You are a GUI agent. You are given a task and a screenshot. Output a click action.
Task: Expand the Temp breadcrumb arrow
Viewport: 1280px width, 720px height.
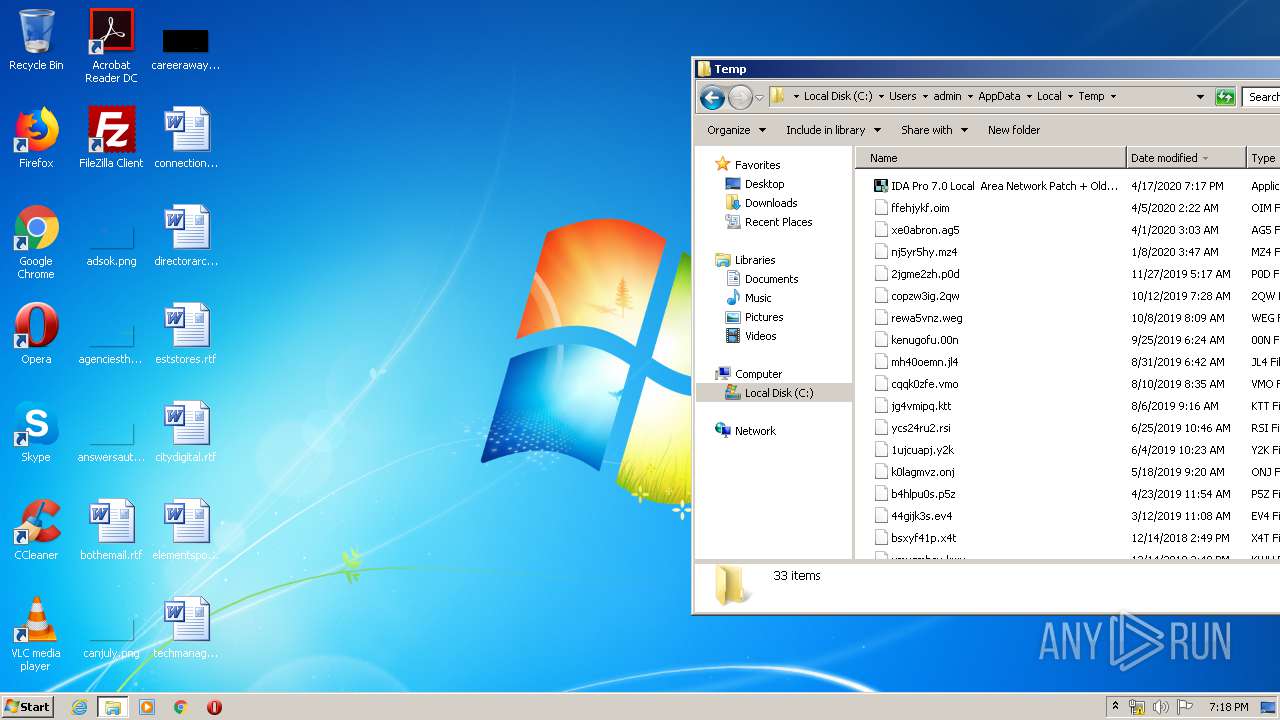[x=1113, y=97]
